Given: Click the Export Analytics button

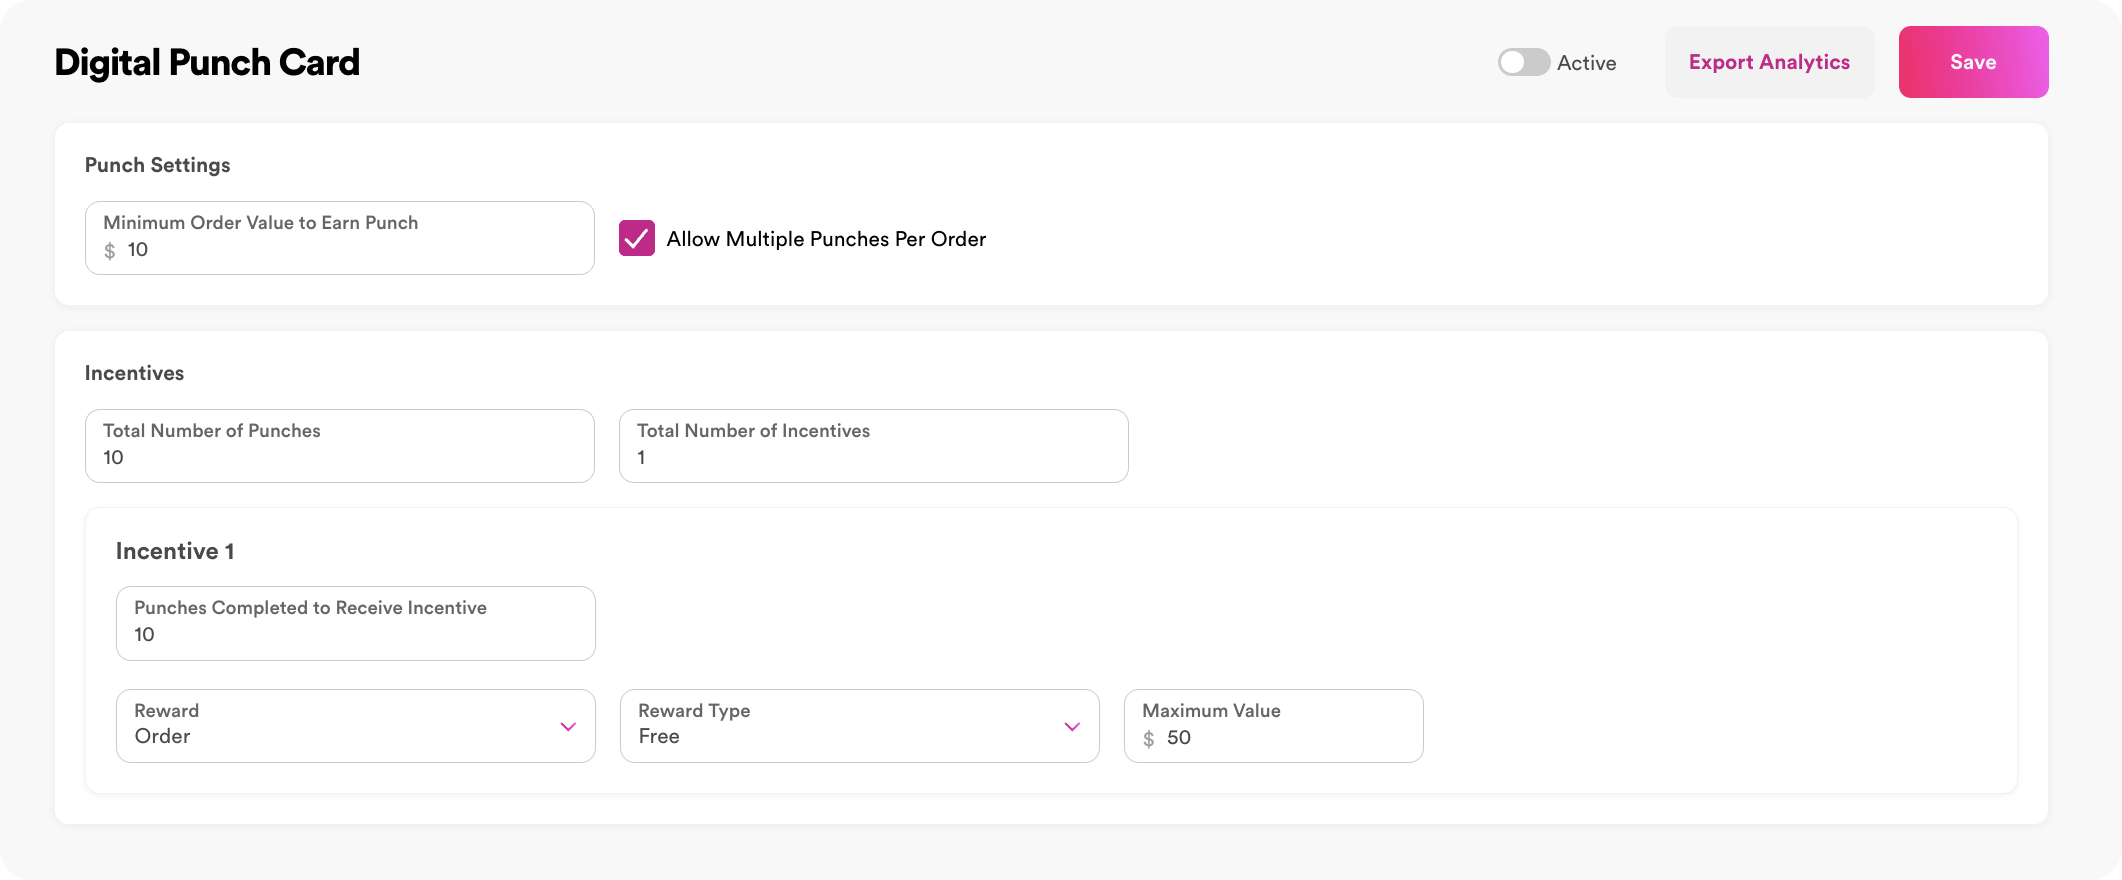Looking at the screenshot, I should coord(1768,62).
